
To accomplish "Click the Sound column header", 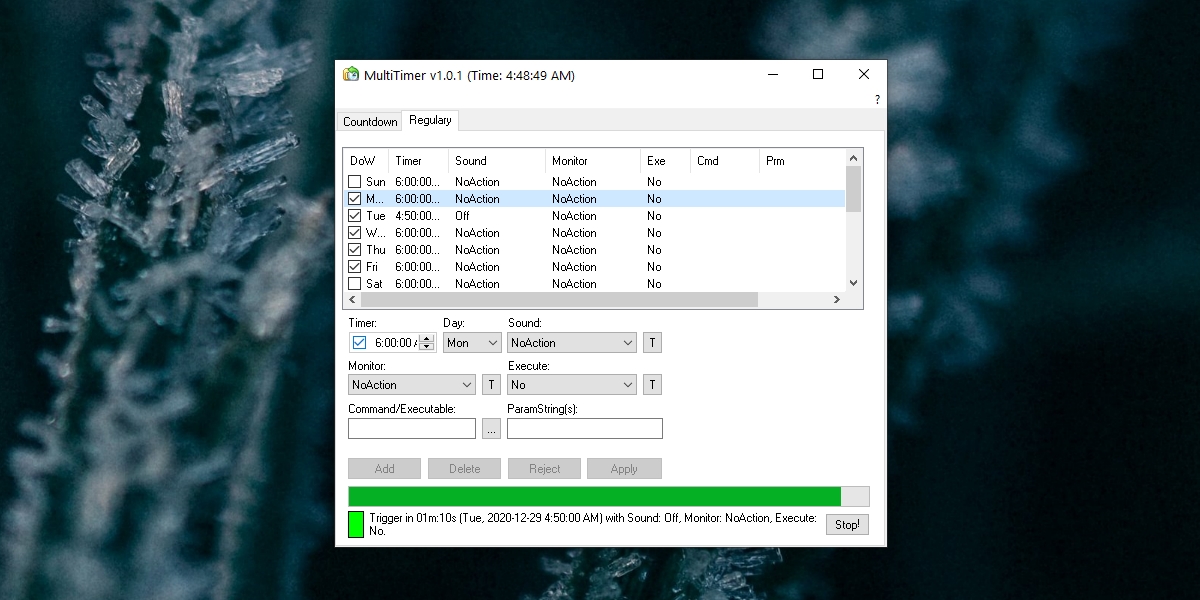I will 496,161.
